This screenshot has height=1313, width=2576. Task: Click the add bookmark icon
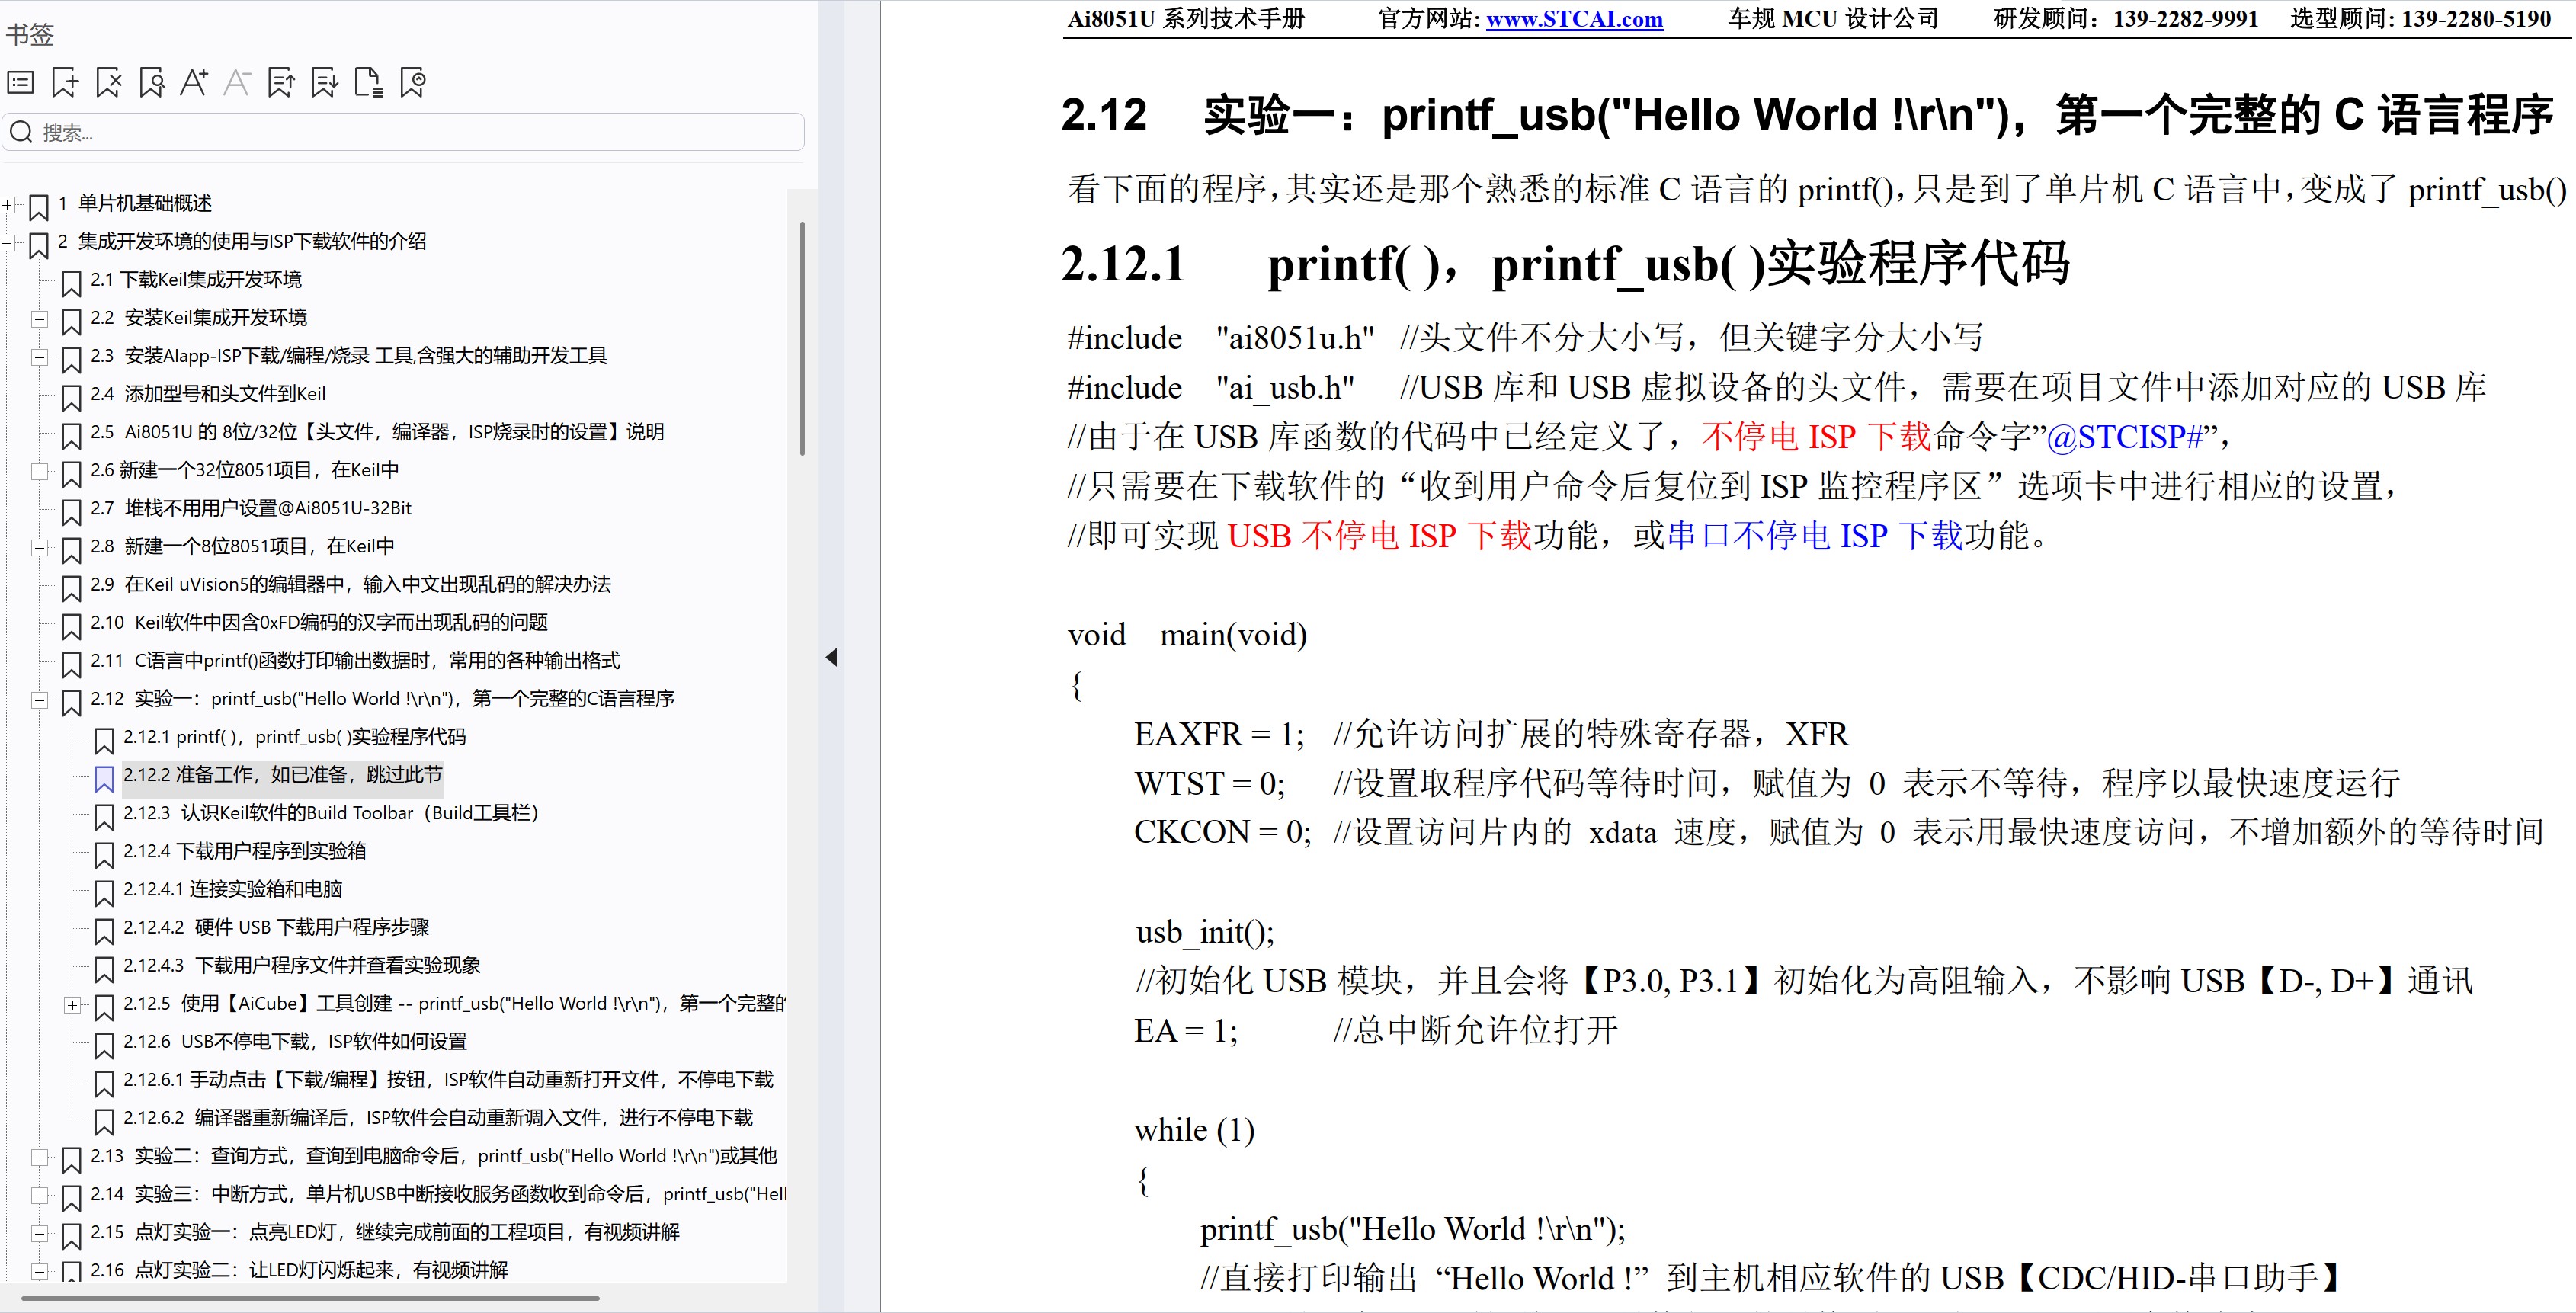(65, 83)
